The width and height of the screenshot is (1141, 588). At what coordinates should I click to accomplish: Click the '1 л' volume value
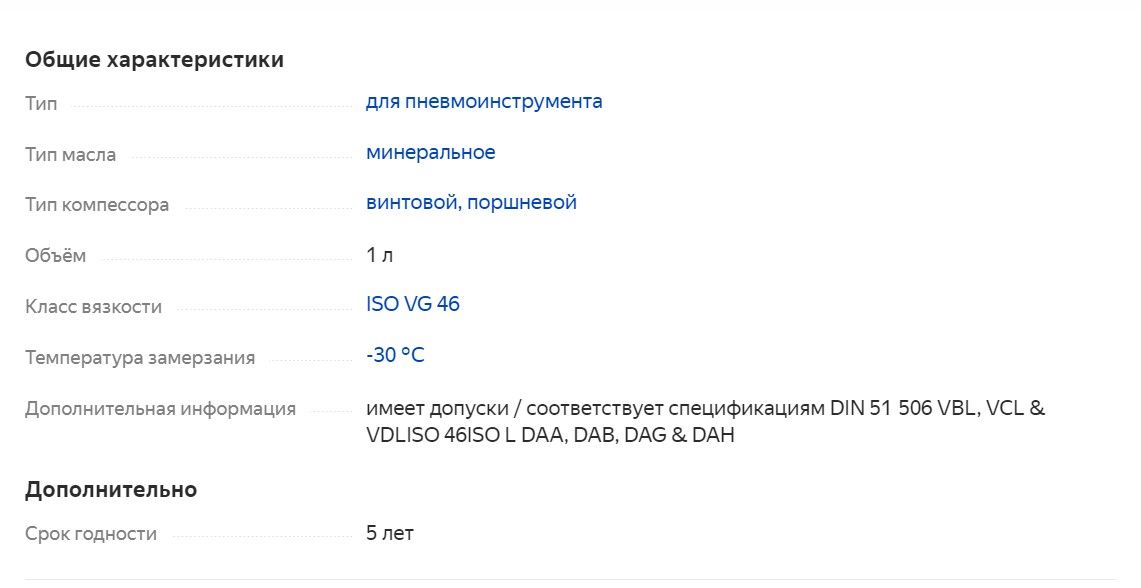tap(380, 255)
